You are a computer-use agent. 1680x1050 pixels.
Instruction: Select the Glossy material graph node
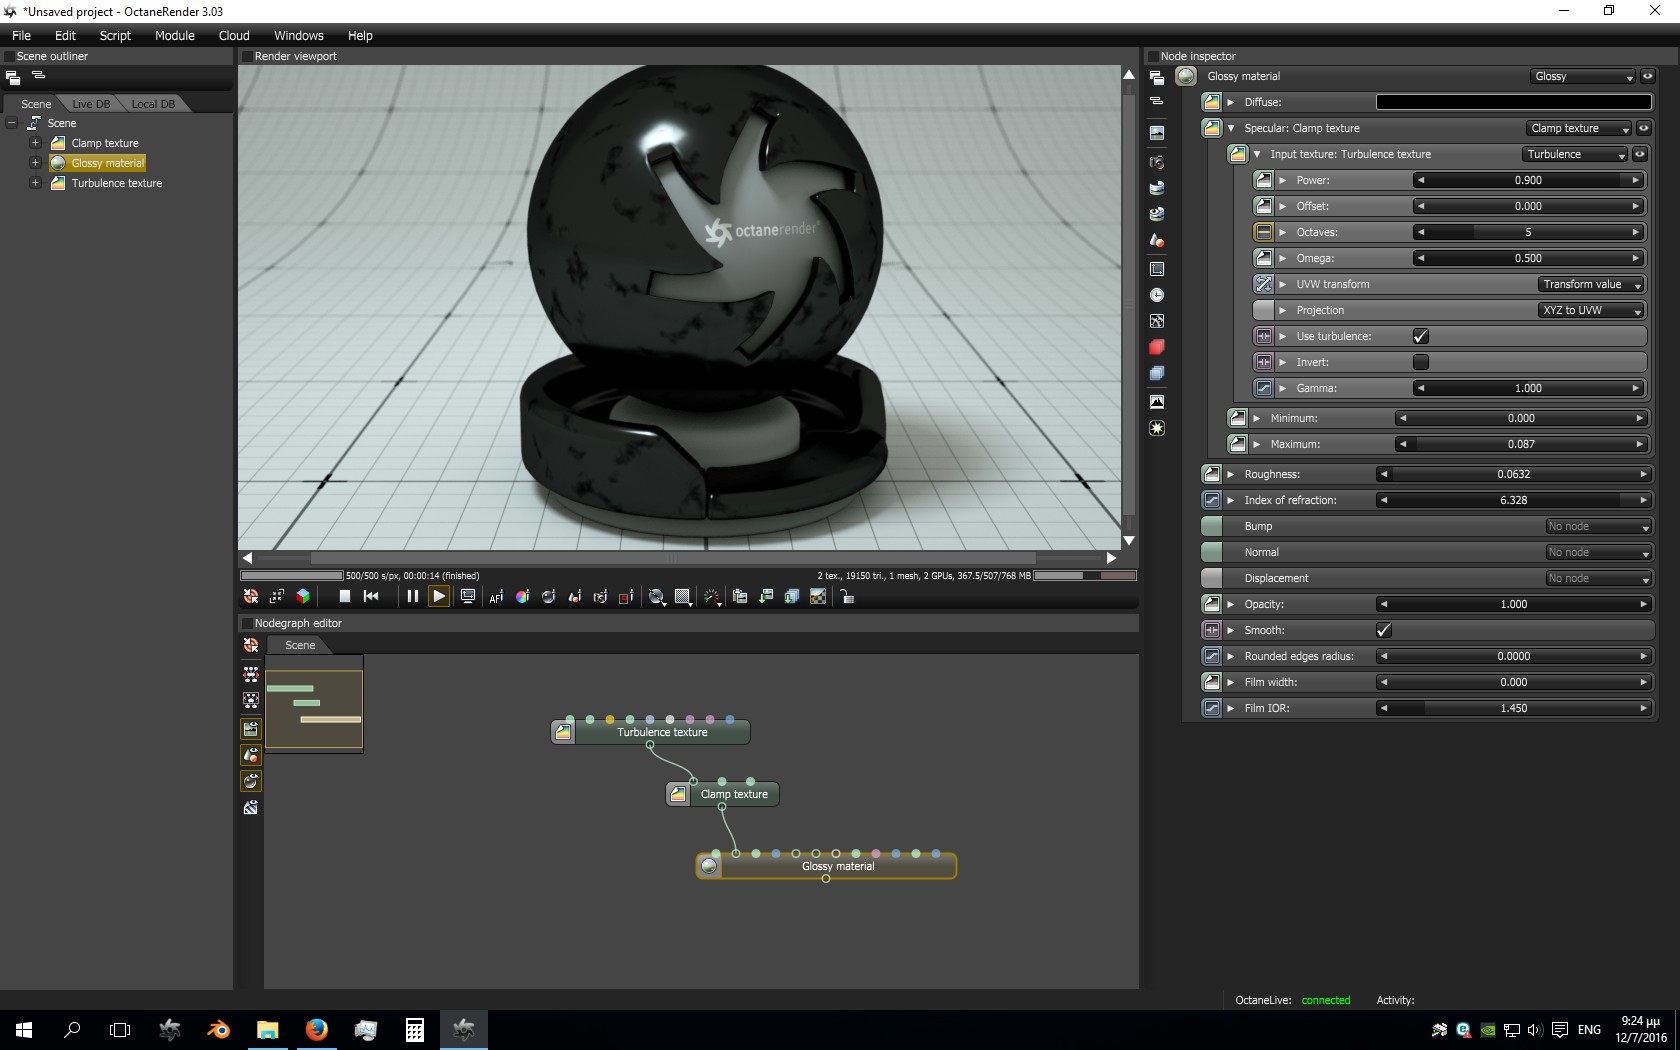[x=826, y=866]
